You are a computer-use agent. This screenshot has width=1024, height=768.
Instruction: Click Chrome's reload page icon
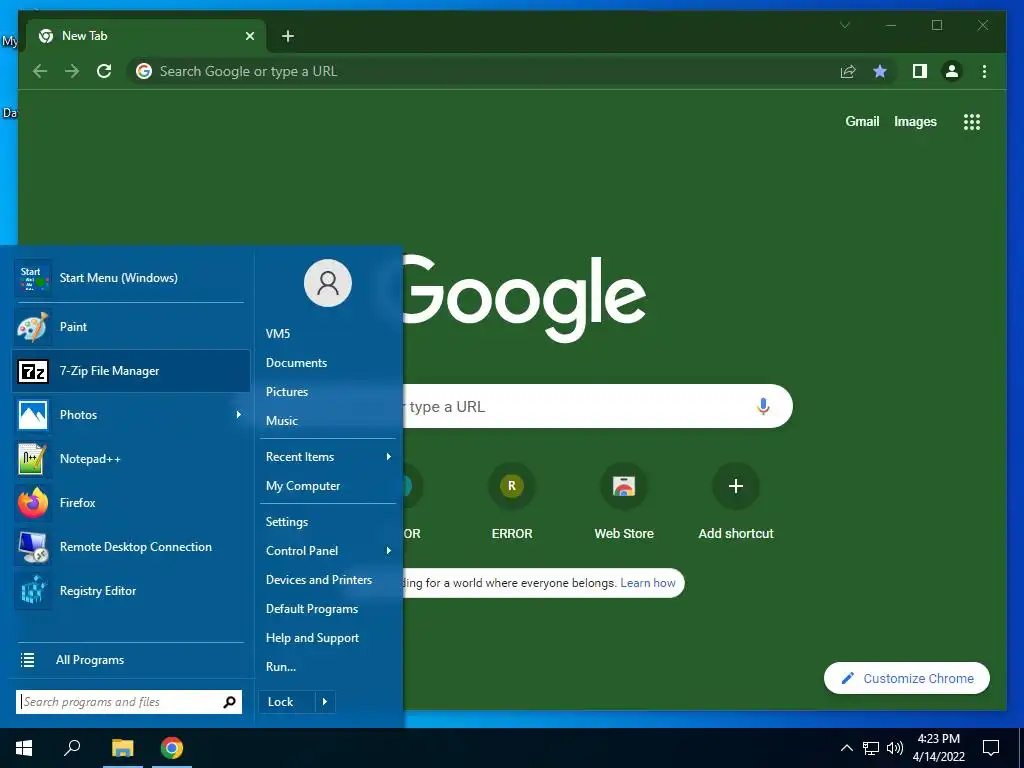pos(104,71)
